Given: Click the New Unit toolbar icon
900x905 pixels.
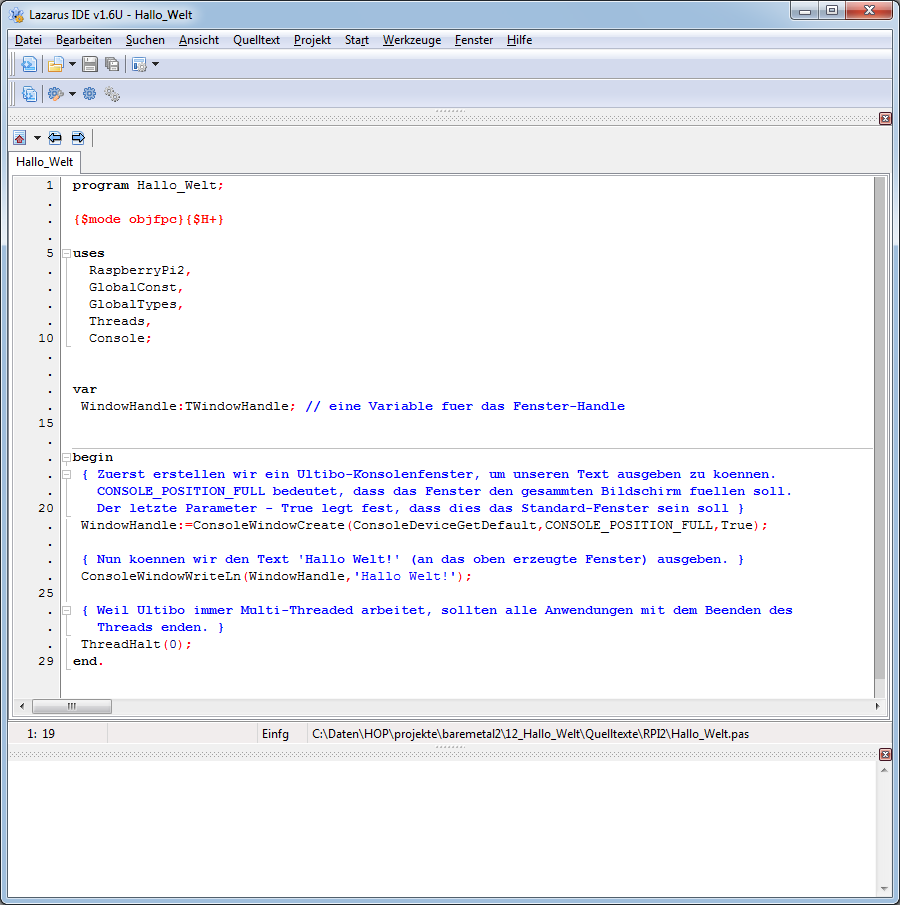Looking at the screenshot, I should (29, 64).
